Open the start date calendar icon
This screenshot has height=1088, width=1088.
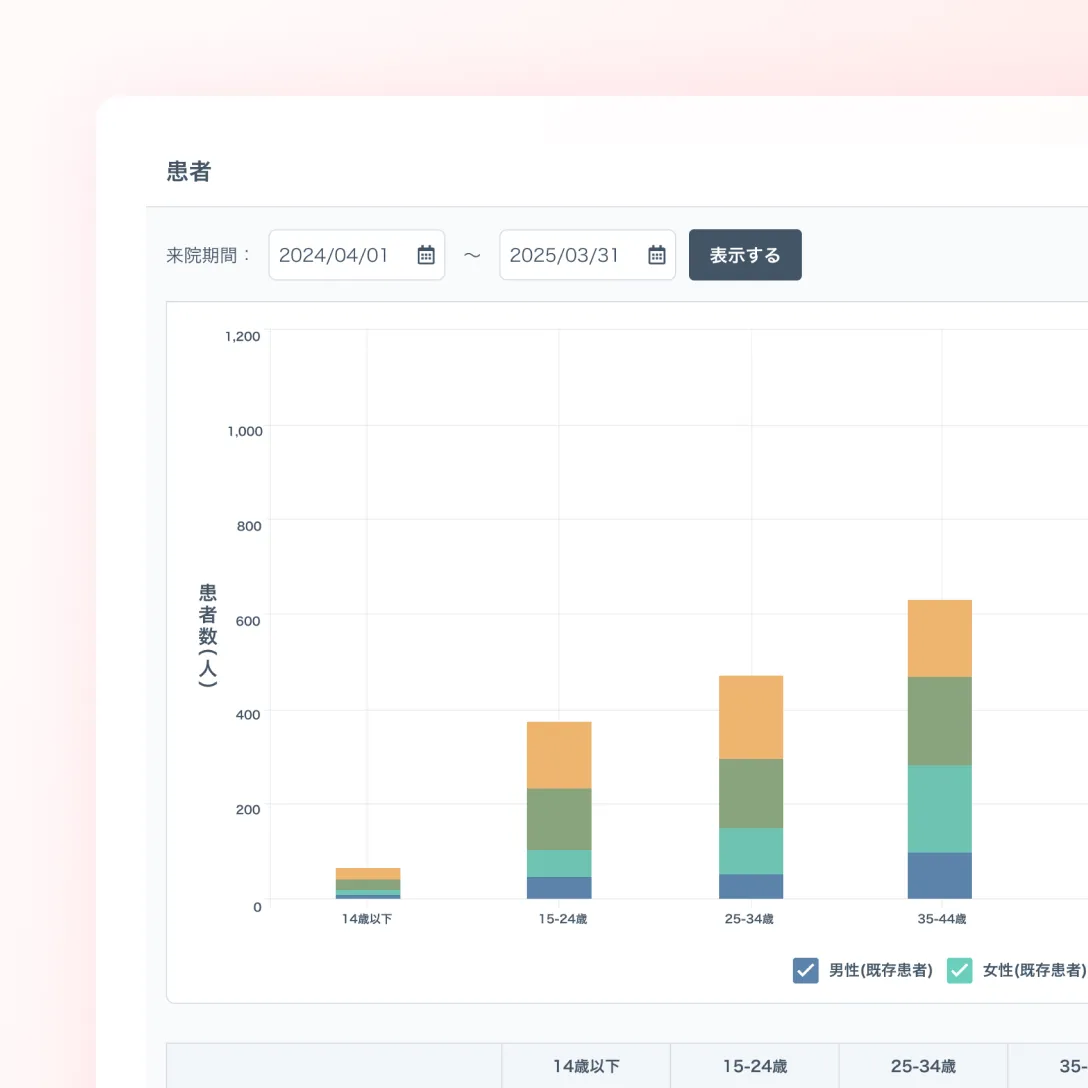pos(426,255)
